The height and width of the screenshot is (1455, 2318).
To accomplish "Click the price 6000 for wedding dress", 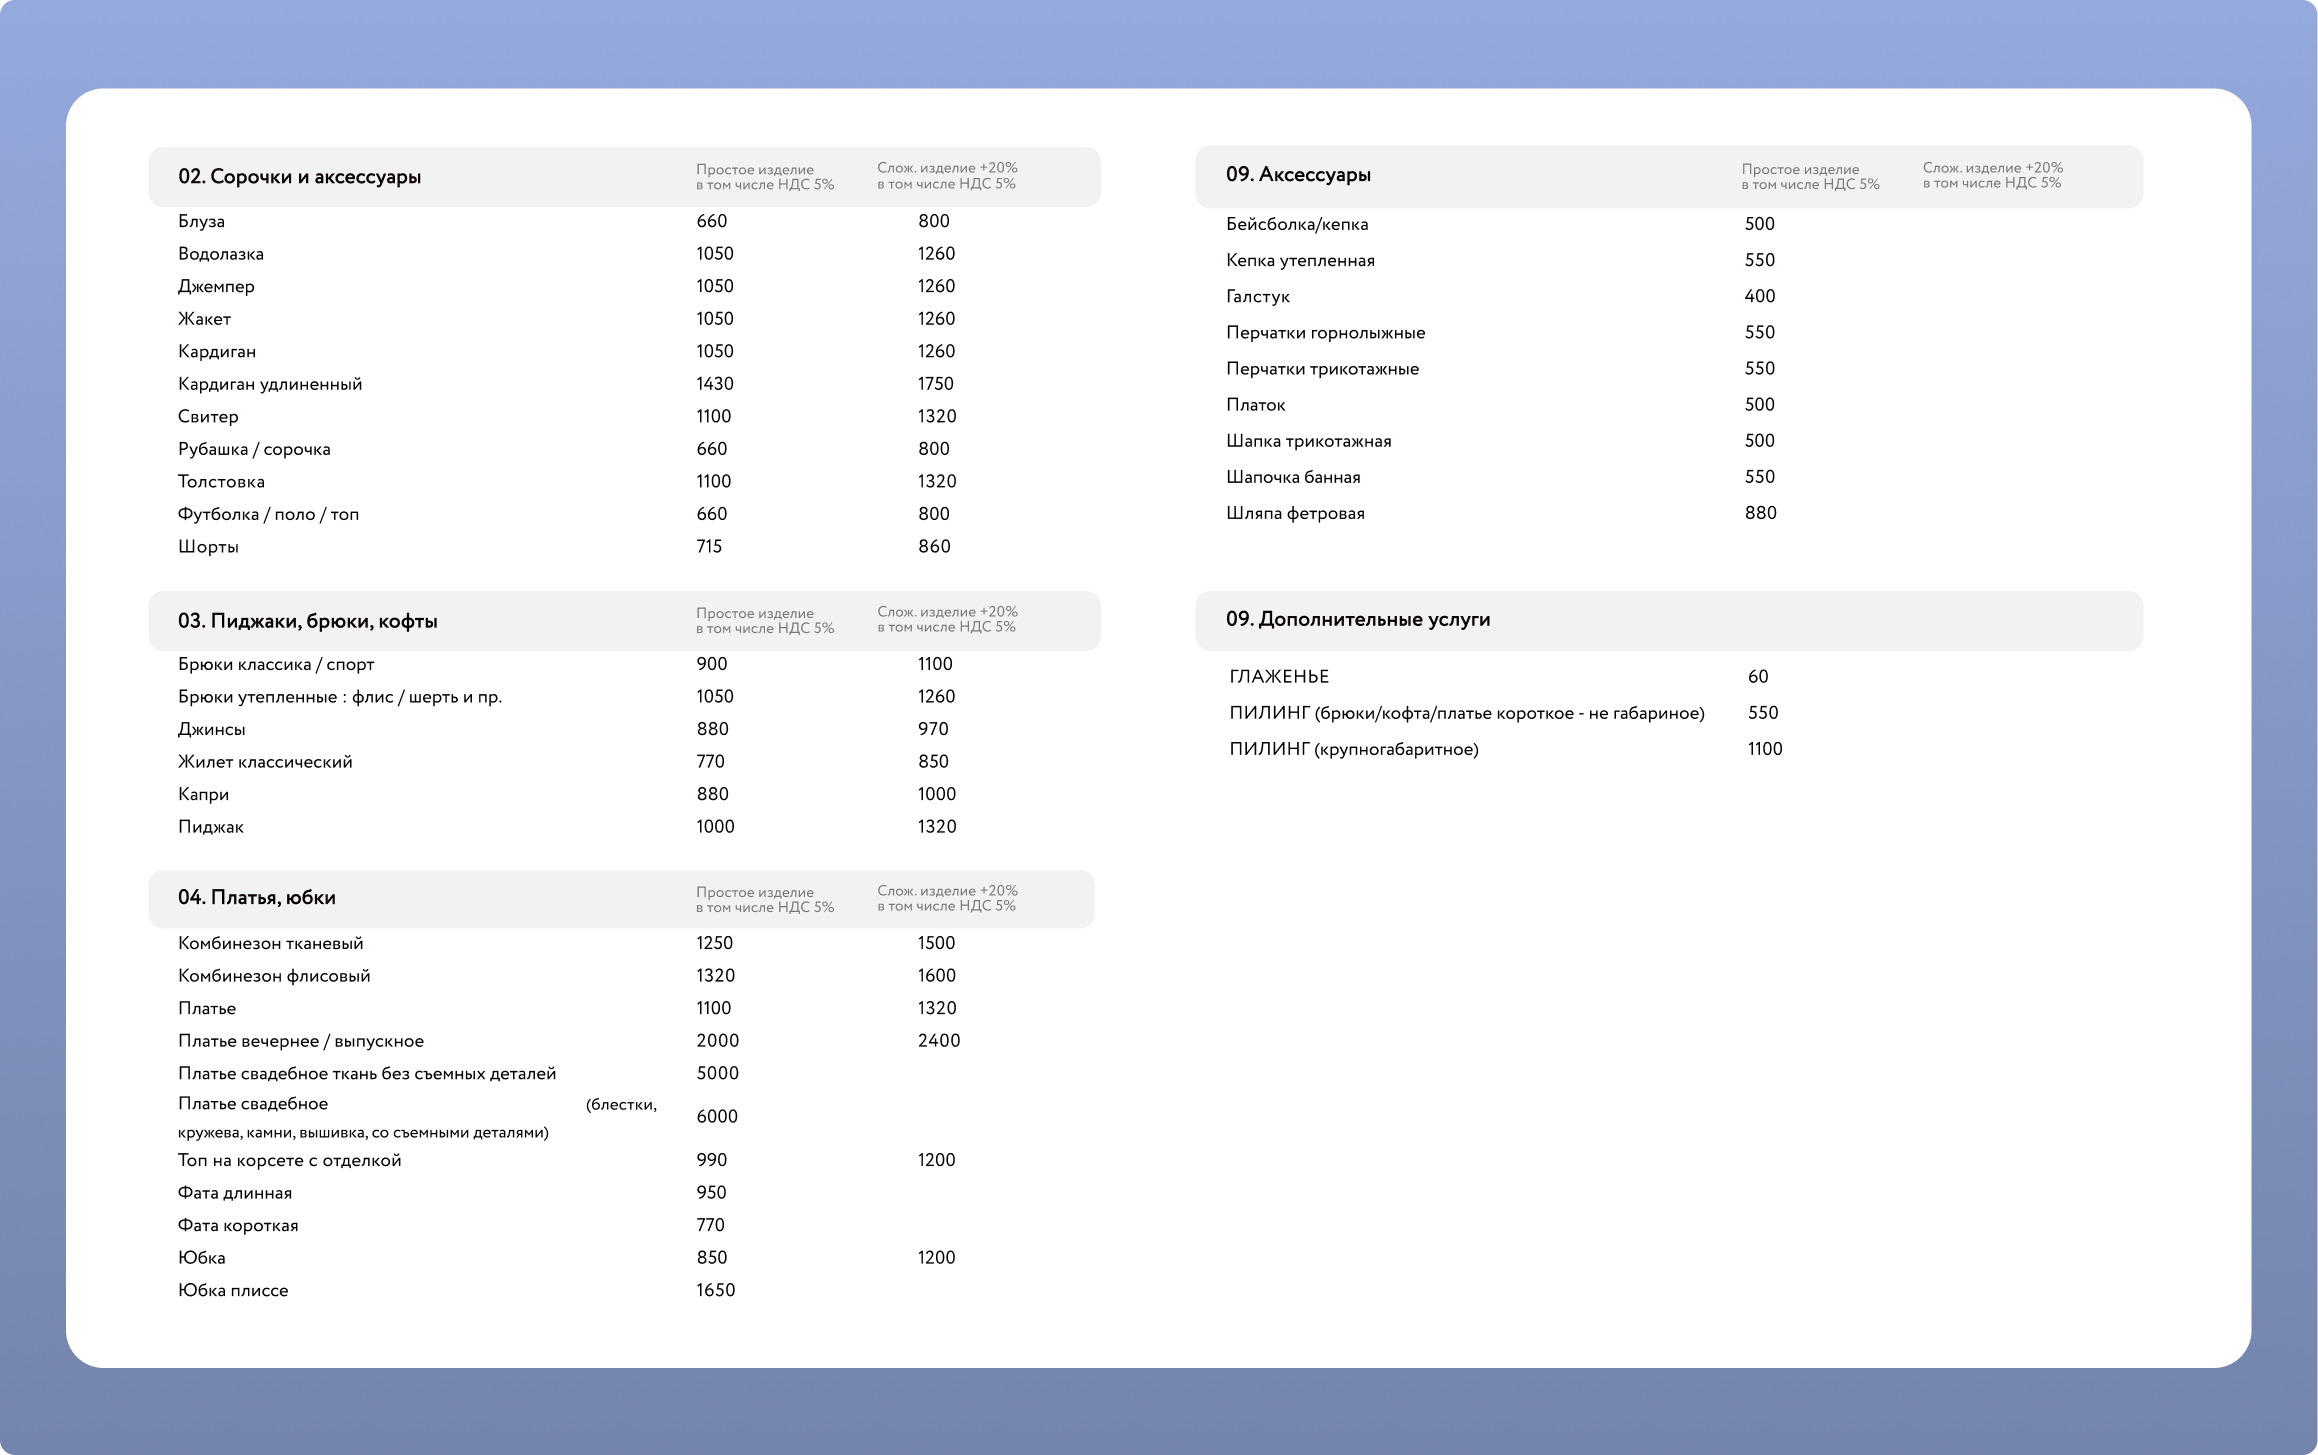I will click(716, 1116).
